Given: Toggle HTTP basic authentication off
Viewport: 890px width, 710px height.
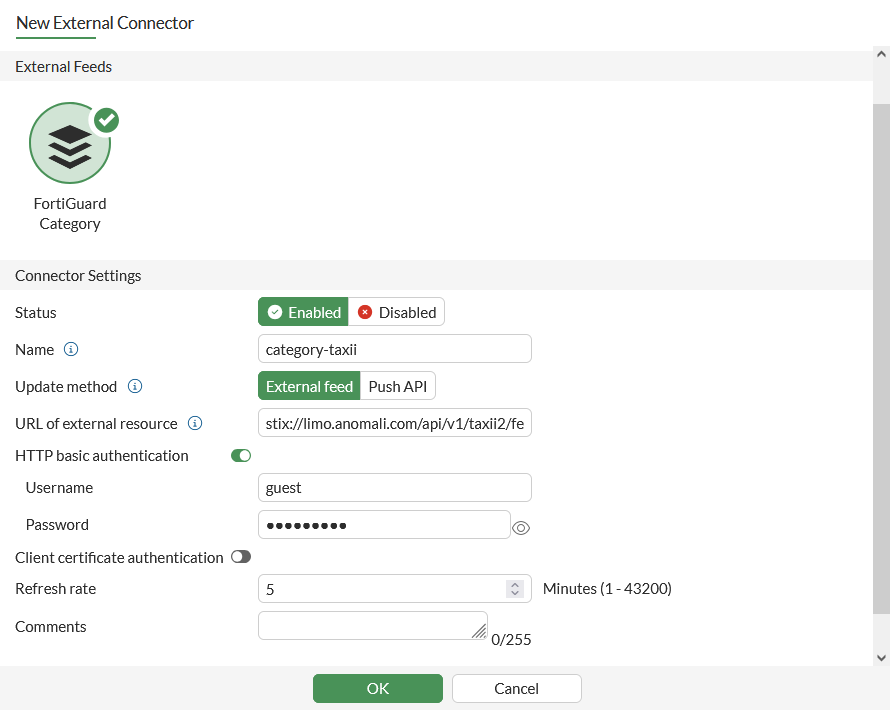Looking at the screenshot, I should tap(241, 455).
